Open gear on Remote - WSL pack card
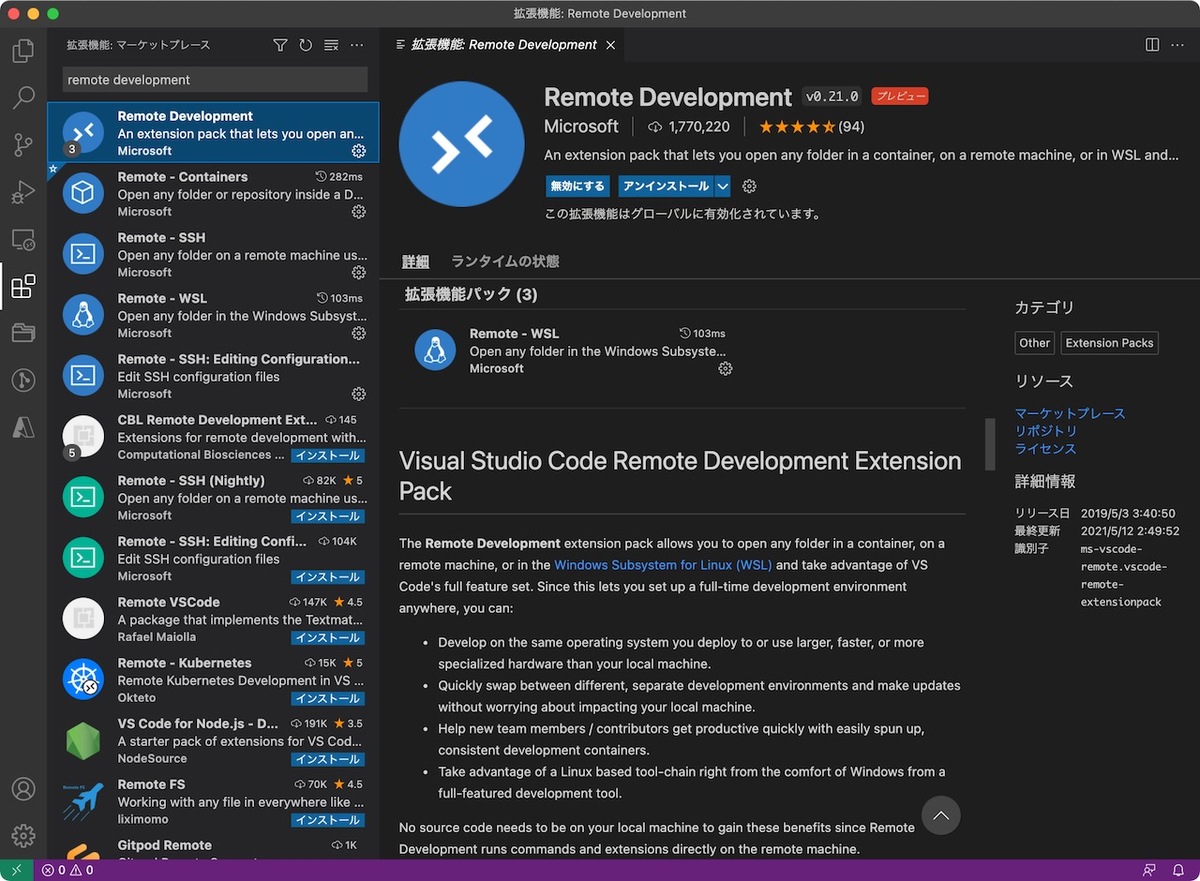 pyautogui.click(x=726, y=369)
